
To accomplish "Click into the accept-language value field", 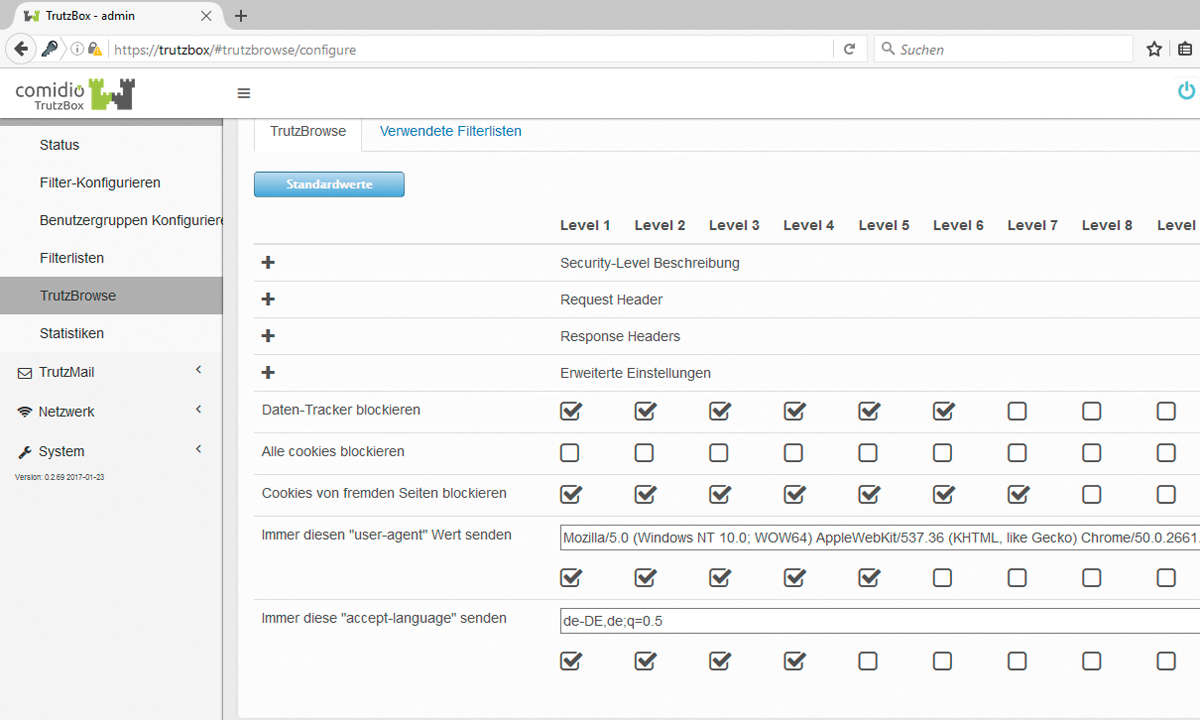I will (x=880, y=621).
